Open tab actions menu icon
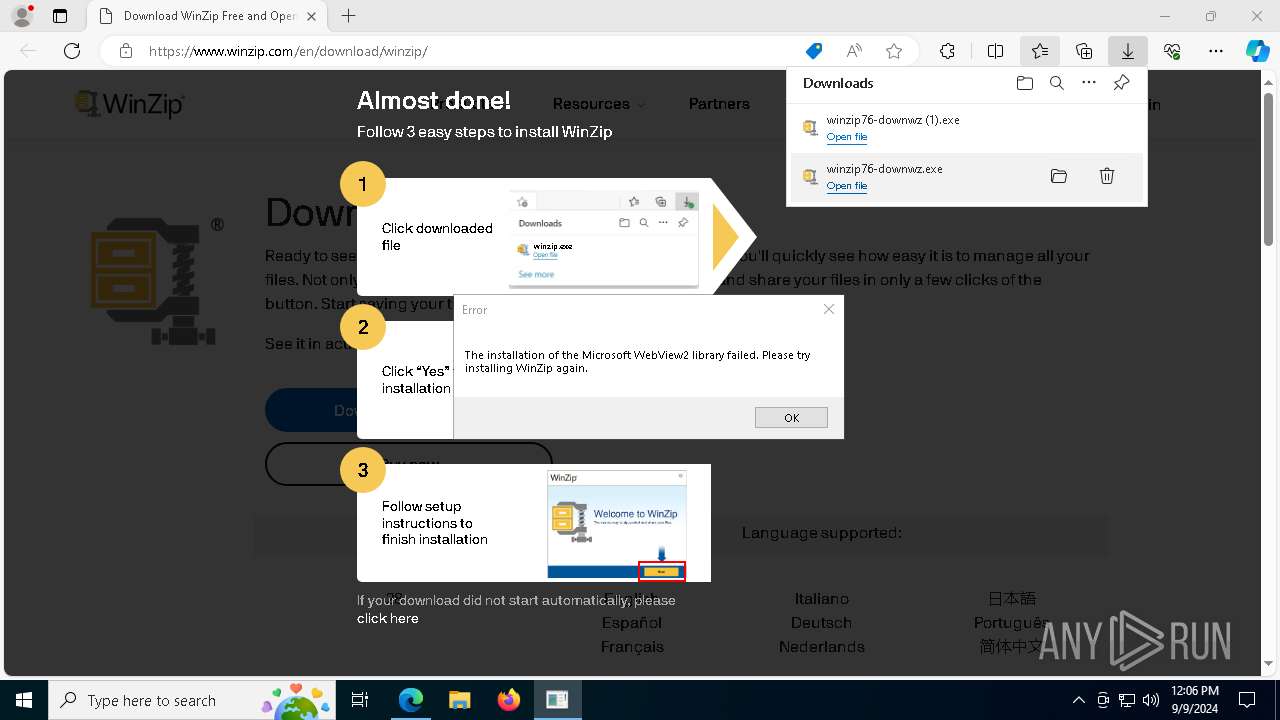This screenshot has width=1280, height=720. point(60,16)
